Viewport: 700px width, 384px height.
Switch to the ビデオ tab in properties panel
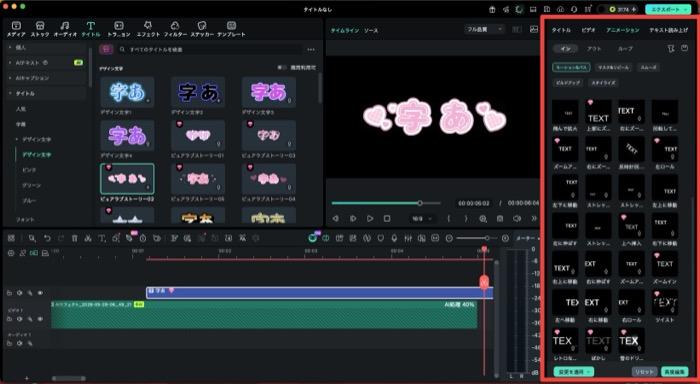(x=588, y=30)
